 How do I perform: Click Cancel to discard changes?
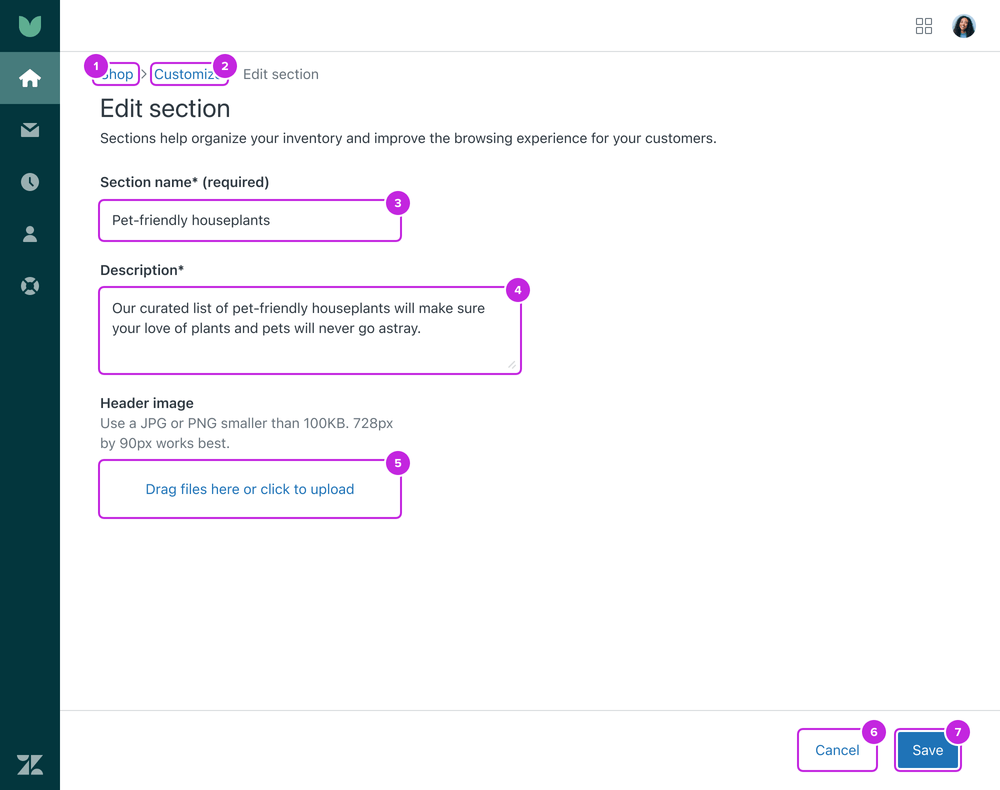pos(837,750)
